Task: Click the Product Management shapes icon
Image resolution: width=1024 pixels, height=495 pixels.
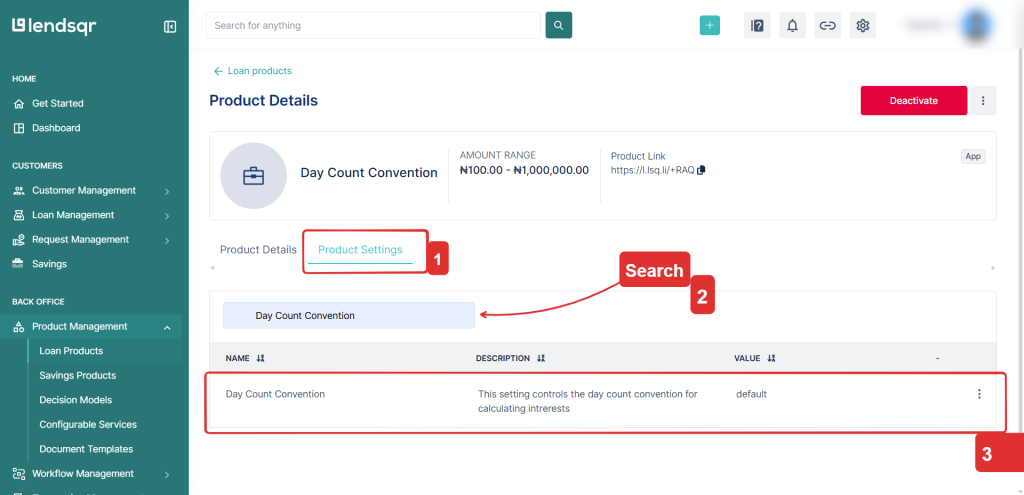Action: click(x=19, y=327)
